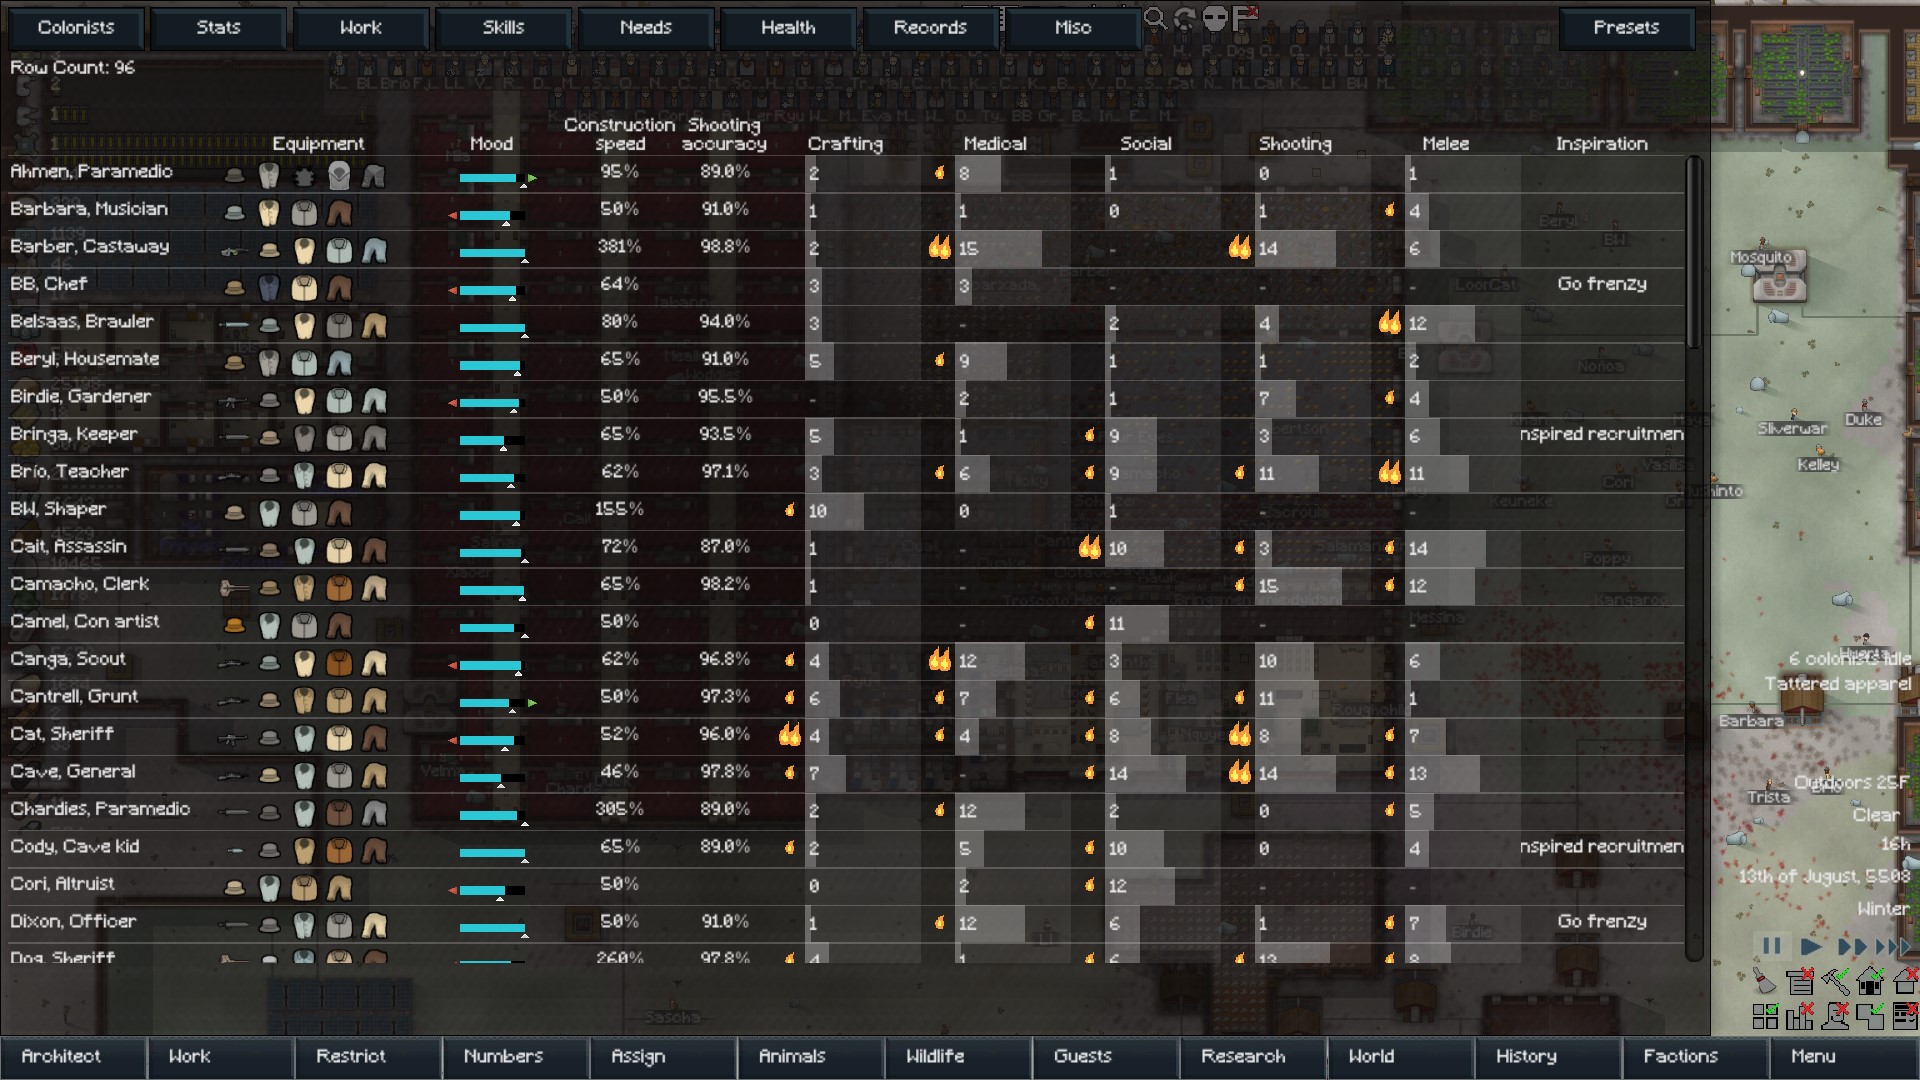Click Beryl's pants icon in Equipment column
The height and width of the screenshot is (1080, 1920).
[339, 363]
